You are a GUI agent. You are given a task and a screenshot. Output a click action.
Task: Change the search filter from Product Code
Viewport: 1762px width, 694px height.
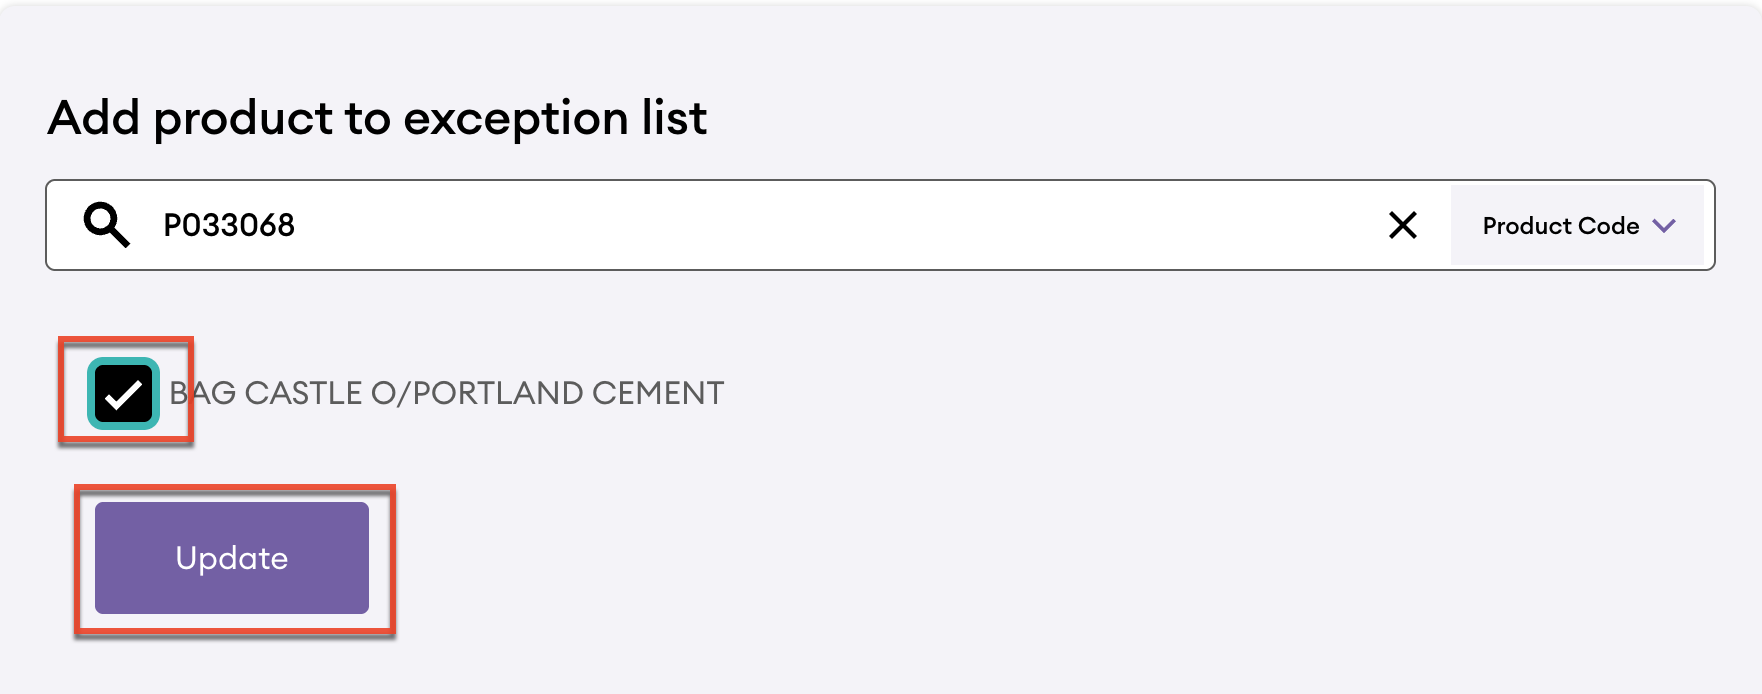pyautogui.click(x=1576, y=225)
